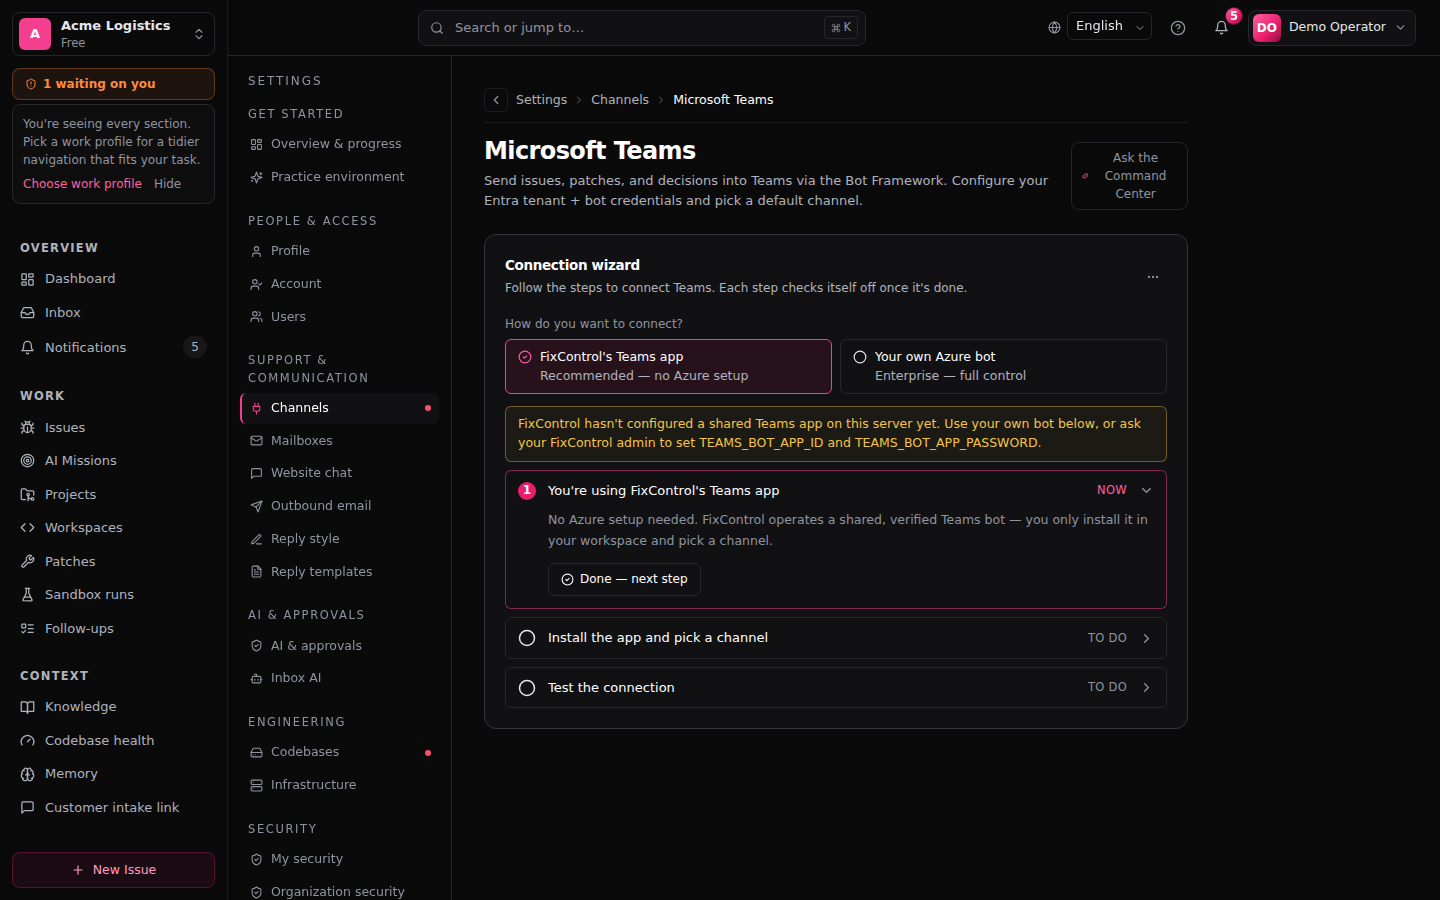Viewport: 1440px width, 900px height.
Task: Click the AI Missions target icon
Action: point(28,461)
